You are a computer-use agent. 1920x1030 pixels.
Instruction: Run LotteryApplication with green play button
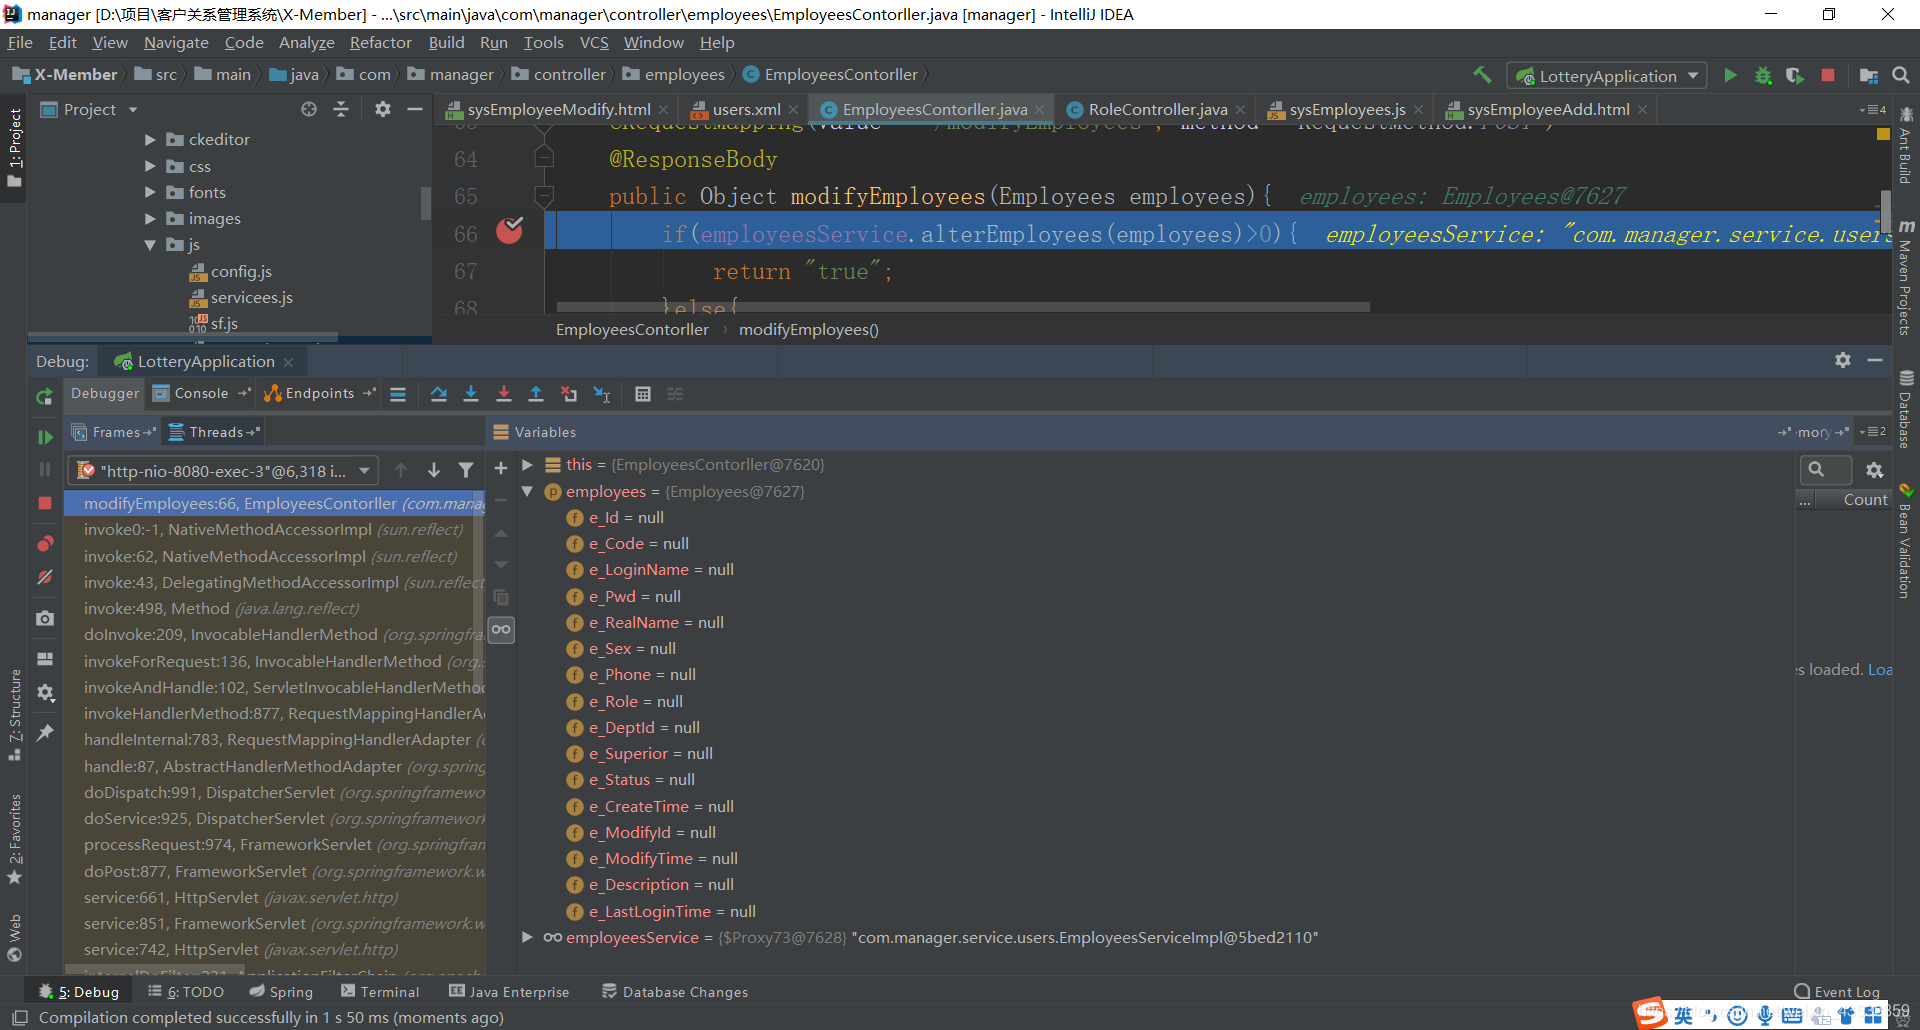[1730, 75]
